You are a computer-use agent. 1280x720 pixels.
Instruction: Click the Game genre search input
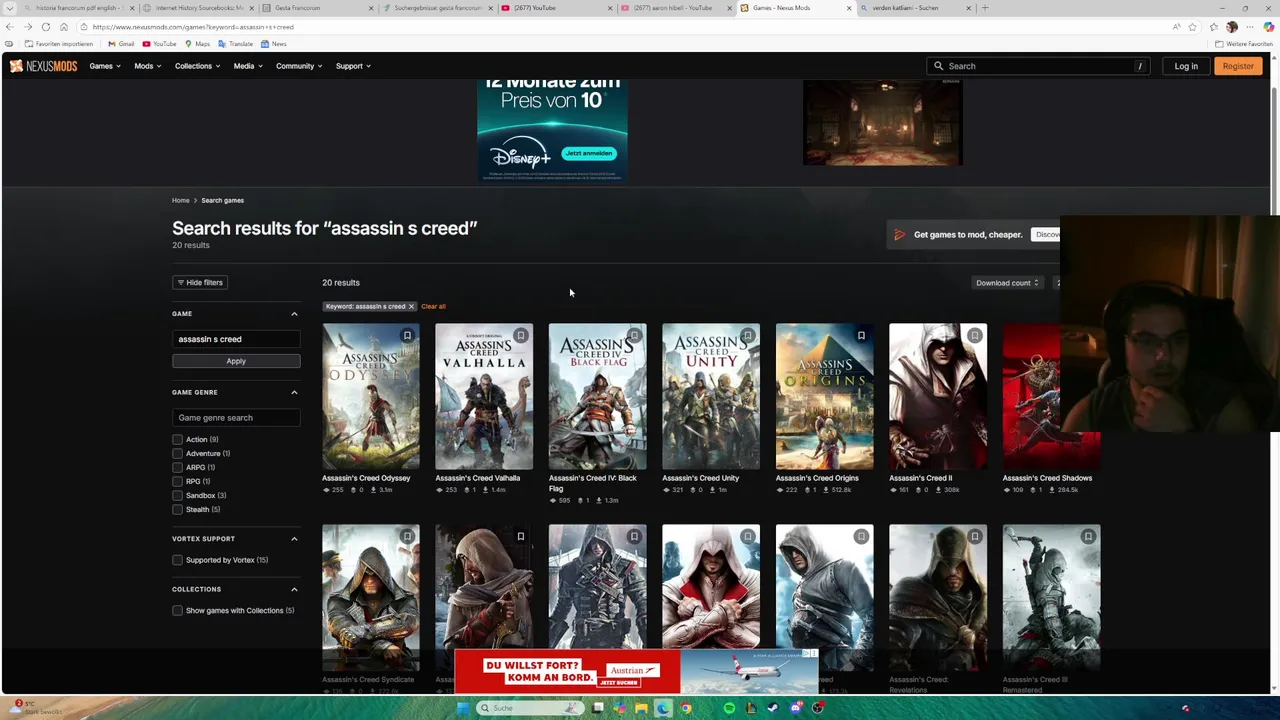click(x=236, y=418)
